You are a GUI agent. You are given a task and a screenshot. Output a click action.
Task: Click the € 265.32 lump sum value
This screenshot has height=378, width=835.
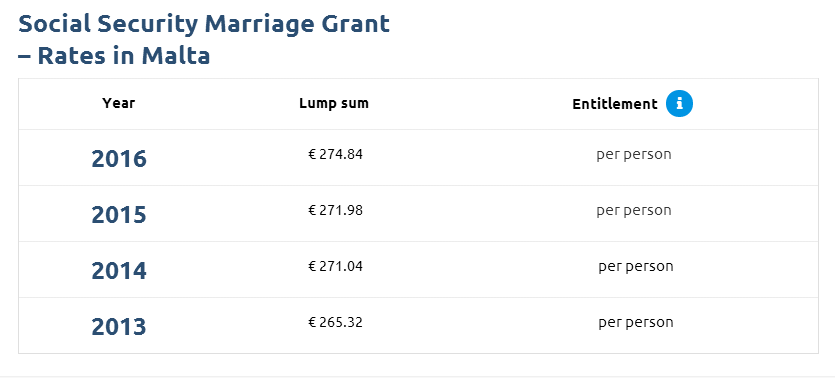coord(335,322)
